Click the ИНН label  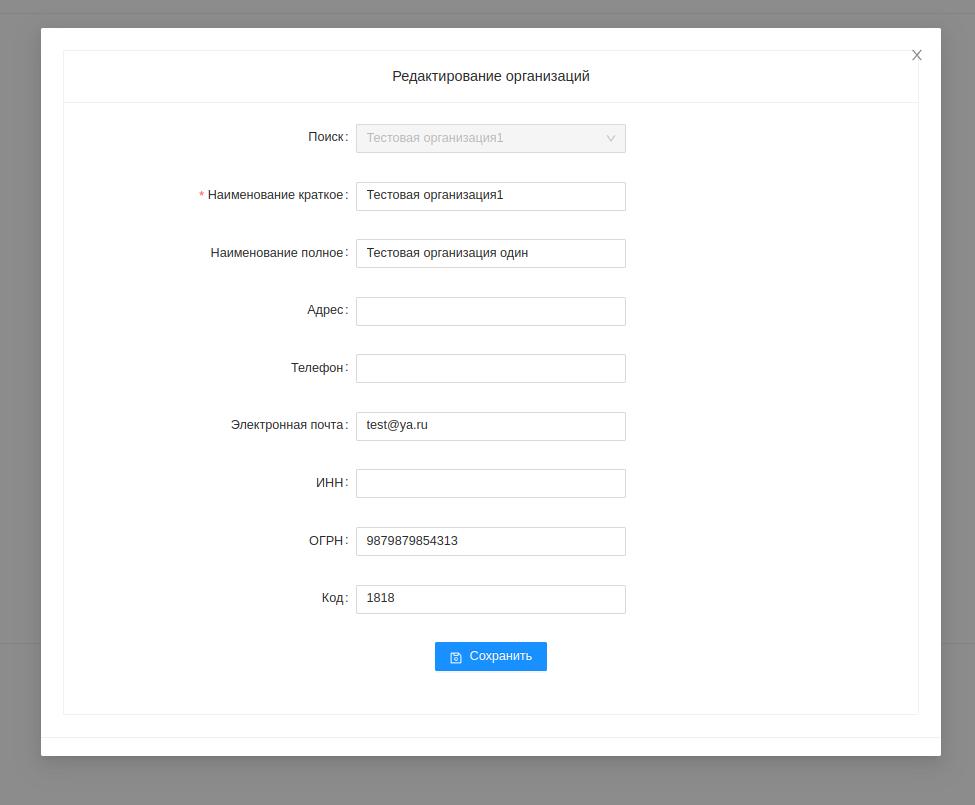[x=330, y=483]
